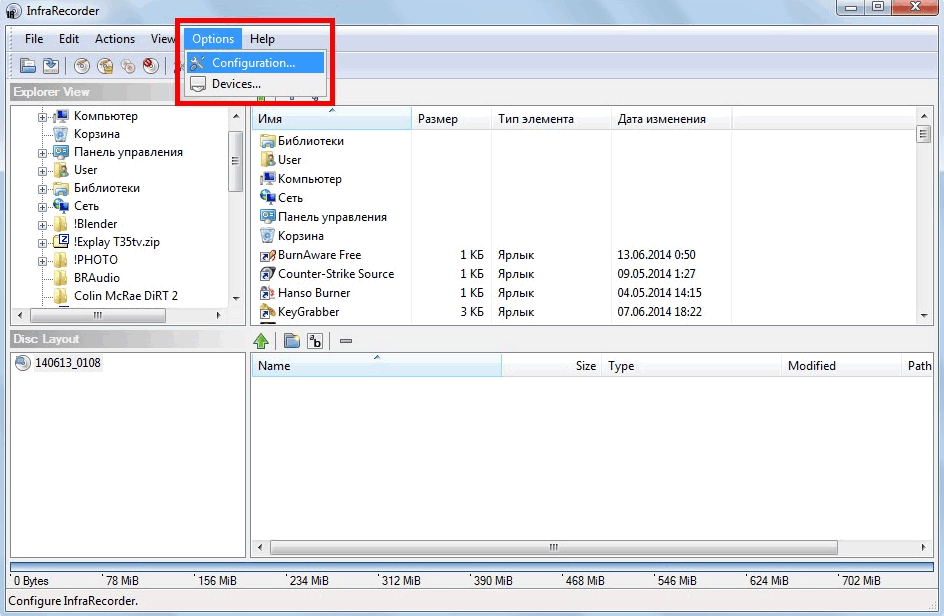Click the Save project toolbar icon
This screenshot has width=944, height=616.
(51, 65)
